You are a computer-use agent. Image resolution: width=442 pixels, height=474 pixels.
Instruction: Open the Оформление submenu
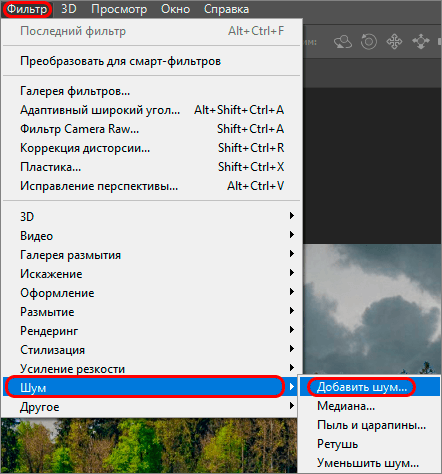pos(152,293)
